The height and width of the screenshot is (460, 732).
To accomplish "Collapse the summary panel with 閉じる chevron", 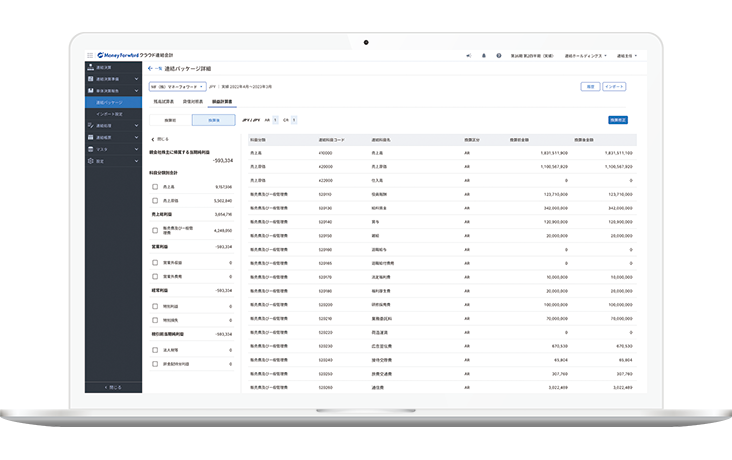I will pyautogui.click(x=160, y=139).
